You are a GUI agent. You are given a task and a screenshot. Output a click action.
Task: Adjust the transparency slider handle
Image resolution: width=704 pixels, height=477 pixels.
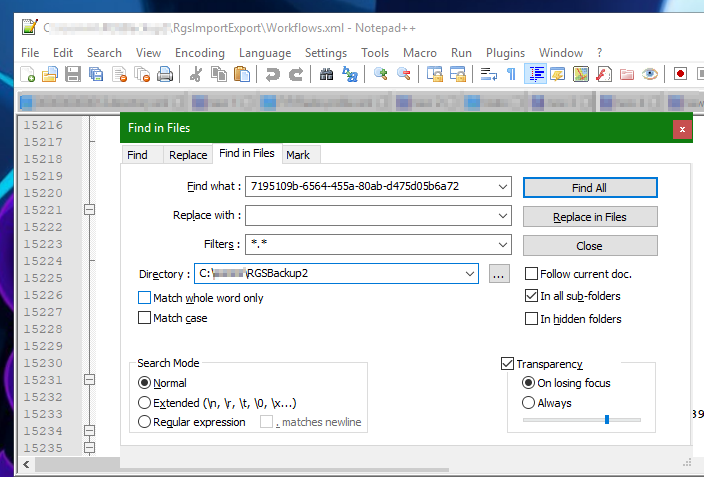(607, 420)
